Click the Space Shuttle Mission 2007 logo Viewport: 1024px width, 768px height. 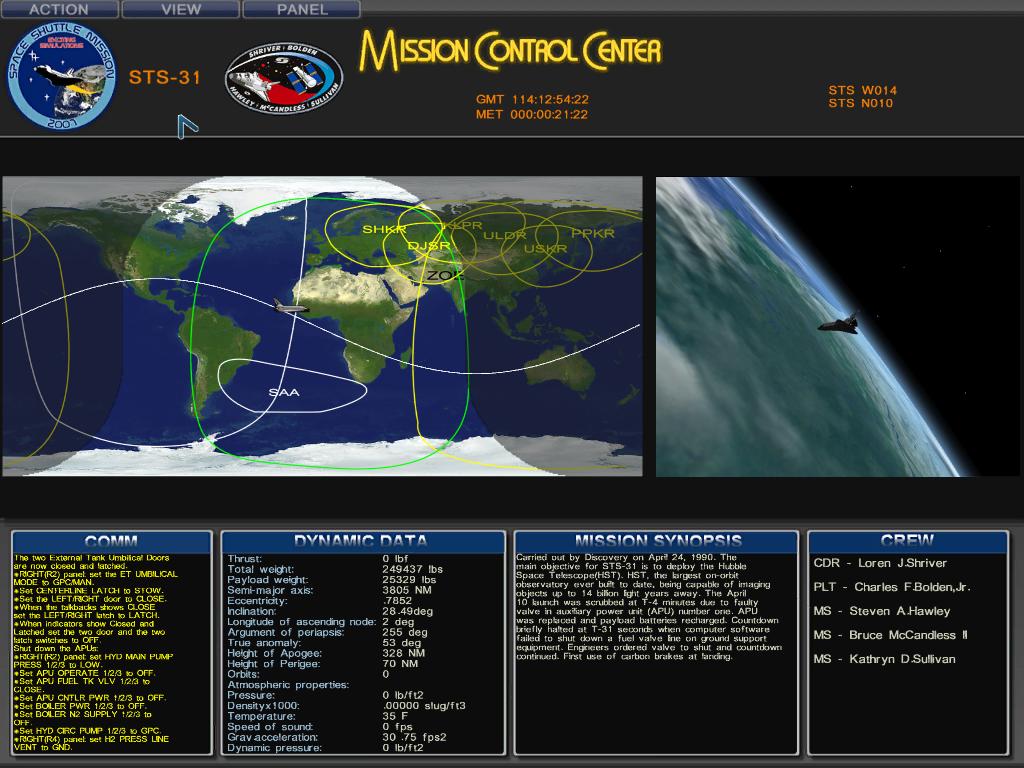tap(61, 75)
